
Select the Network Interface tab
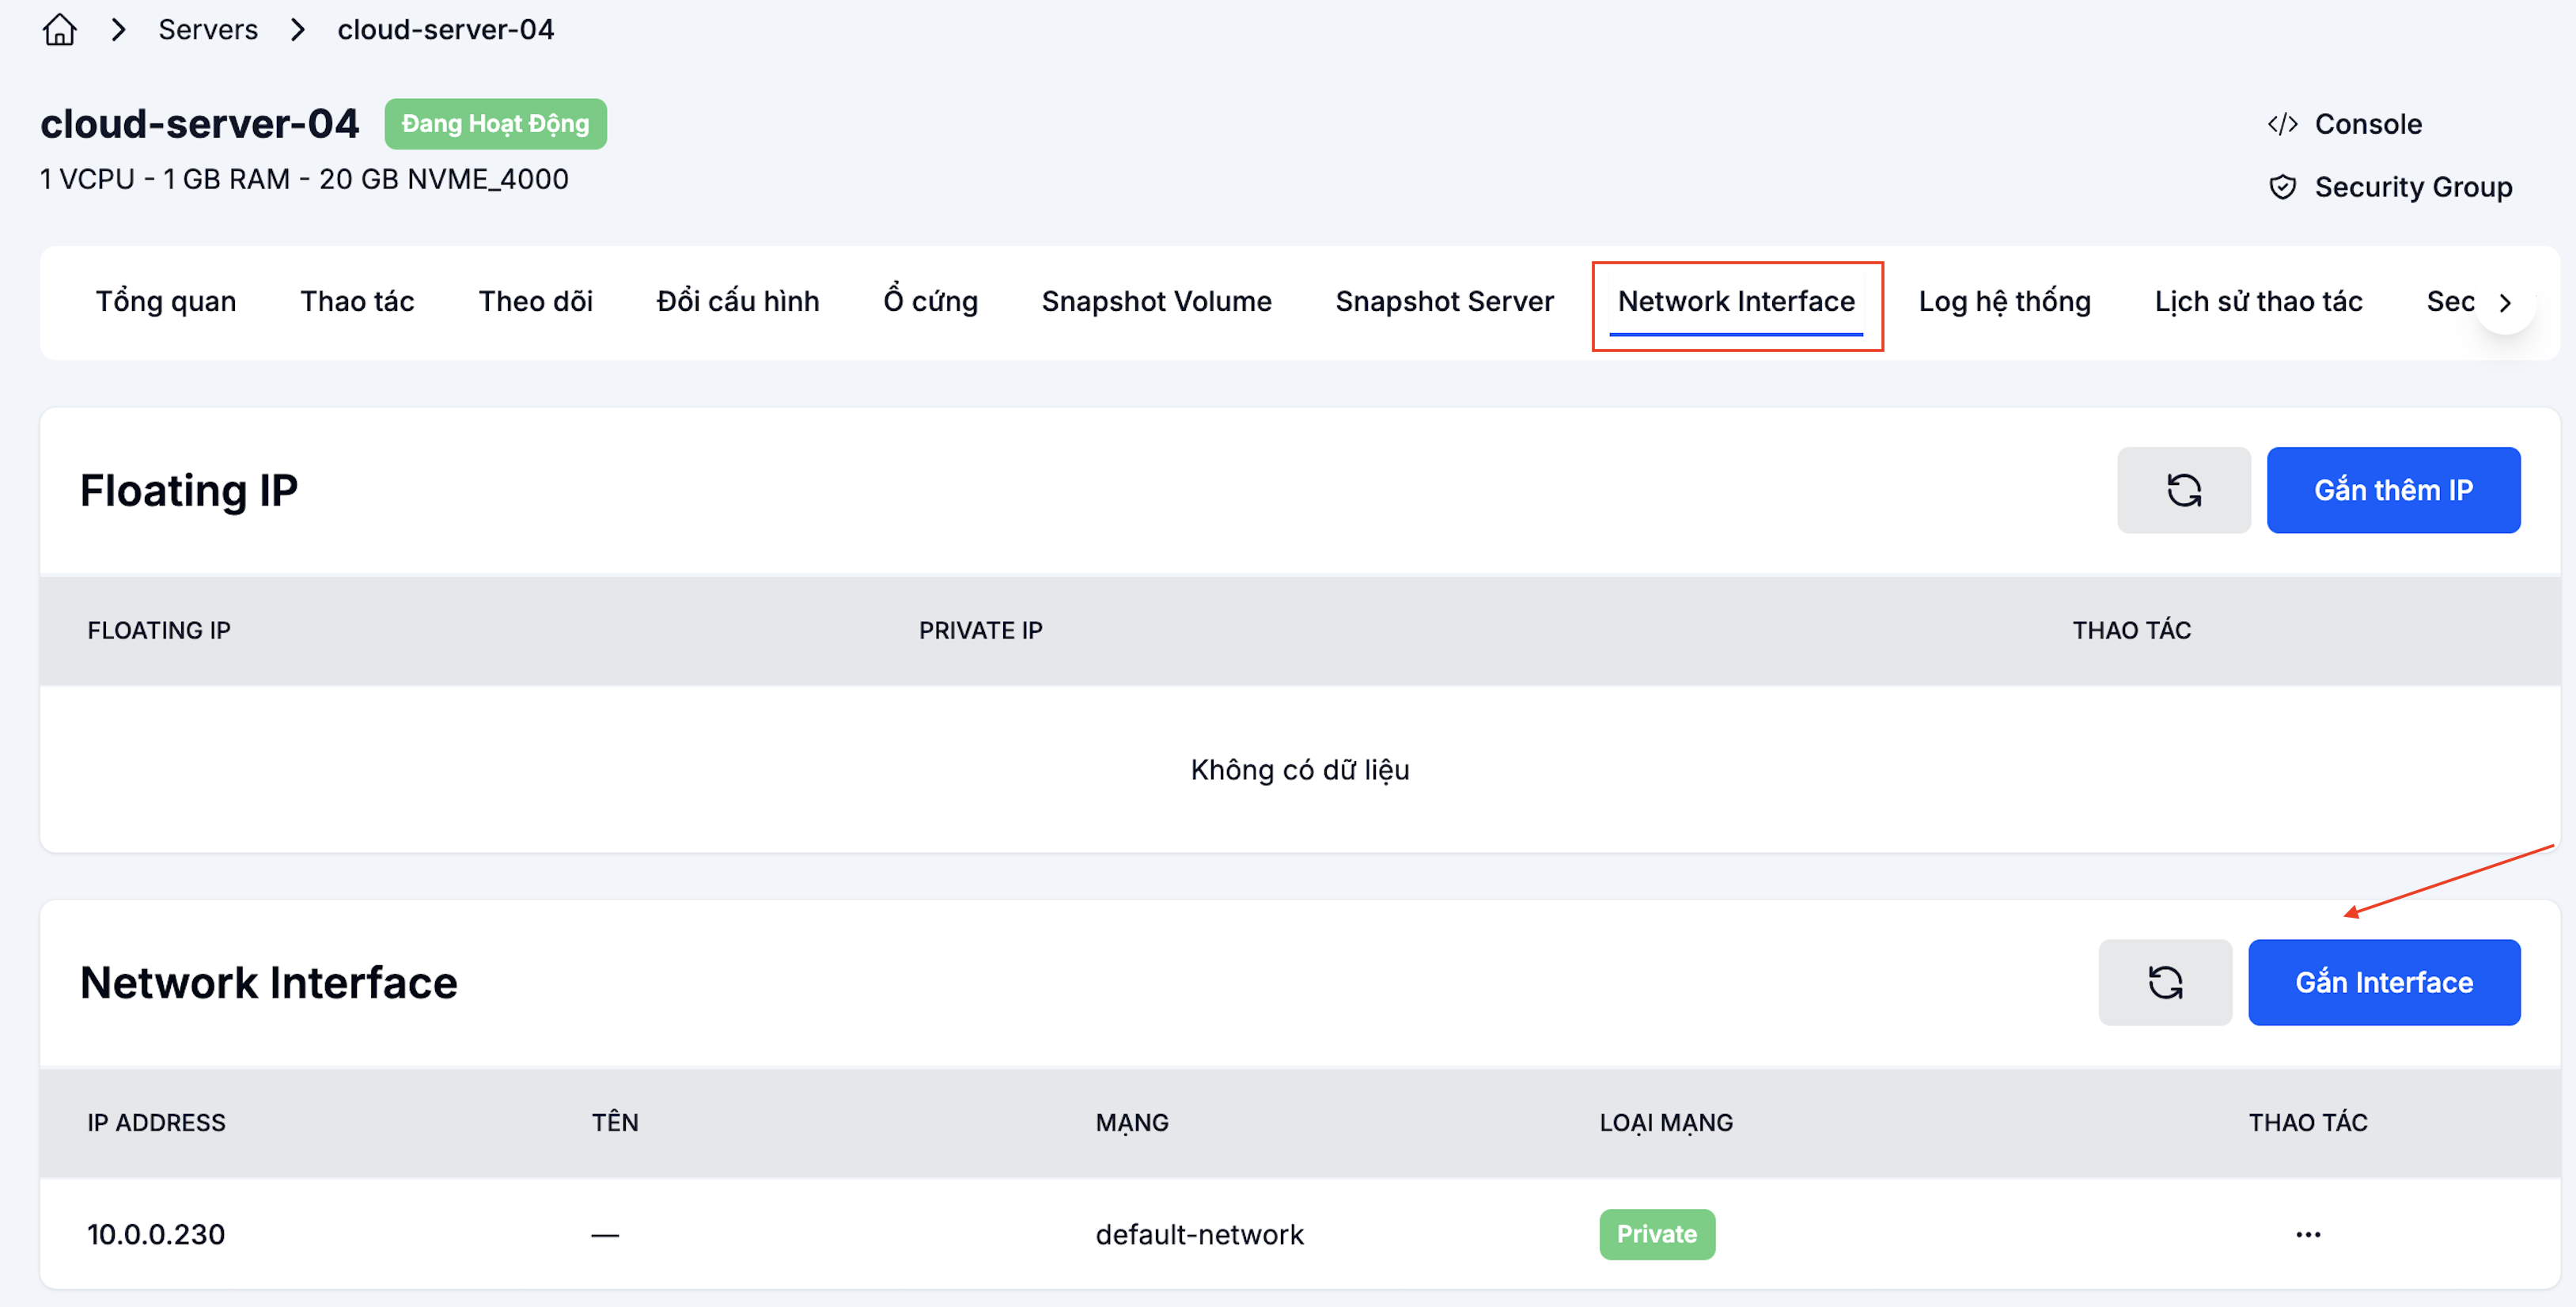pos(1736,301)
